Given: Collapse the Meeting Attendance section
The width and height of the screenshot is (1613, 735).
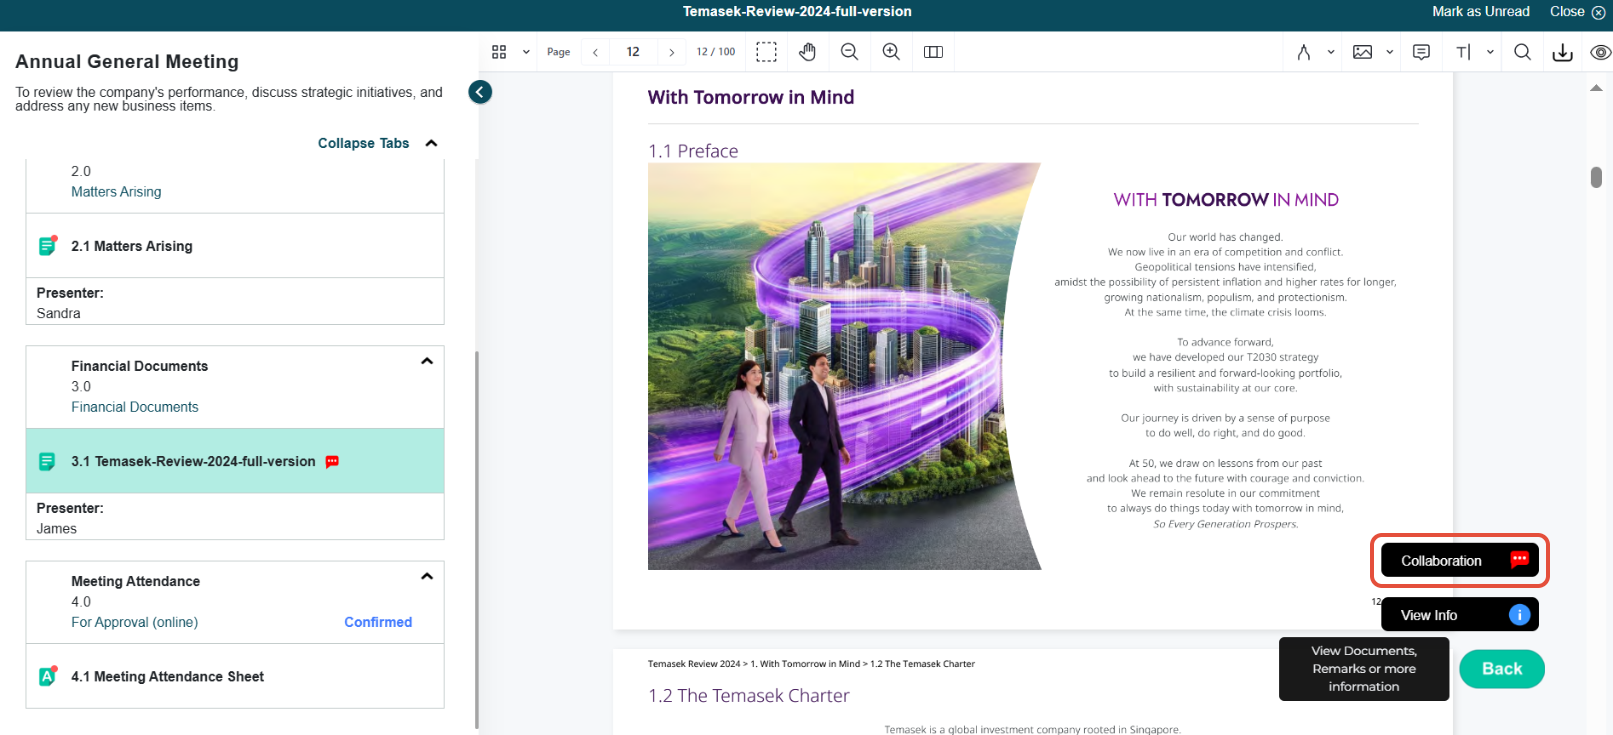Looking at the screenshot, I should 427,576.
